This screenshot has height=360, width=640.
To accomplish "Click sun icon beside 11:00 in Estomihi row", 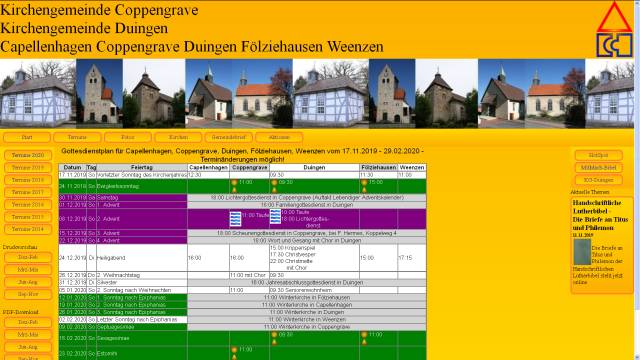I will 234,353.
